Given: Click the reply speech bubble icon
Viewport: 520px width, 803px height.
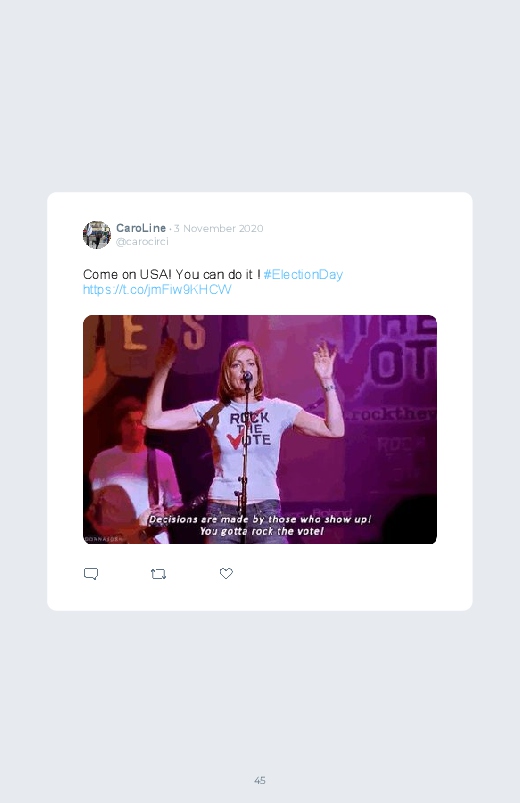Looking at the screenshot, I should click(x=91, y=574).
